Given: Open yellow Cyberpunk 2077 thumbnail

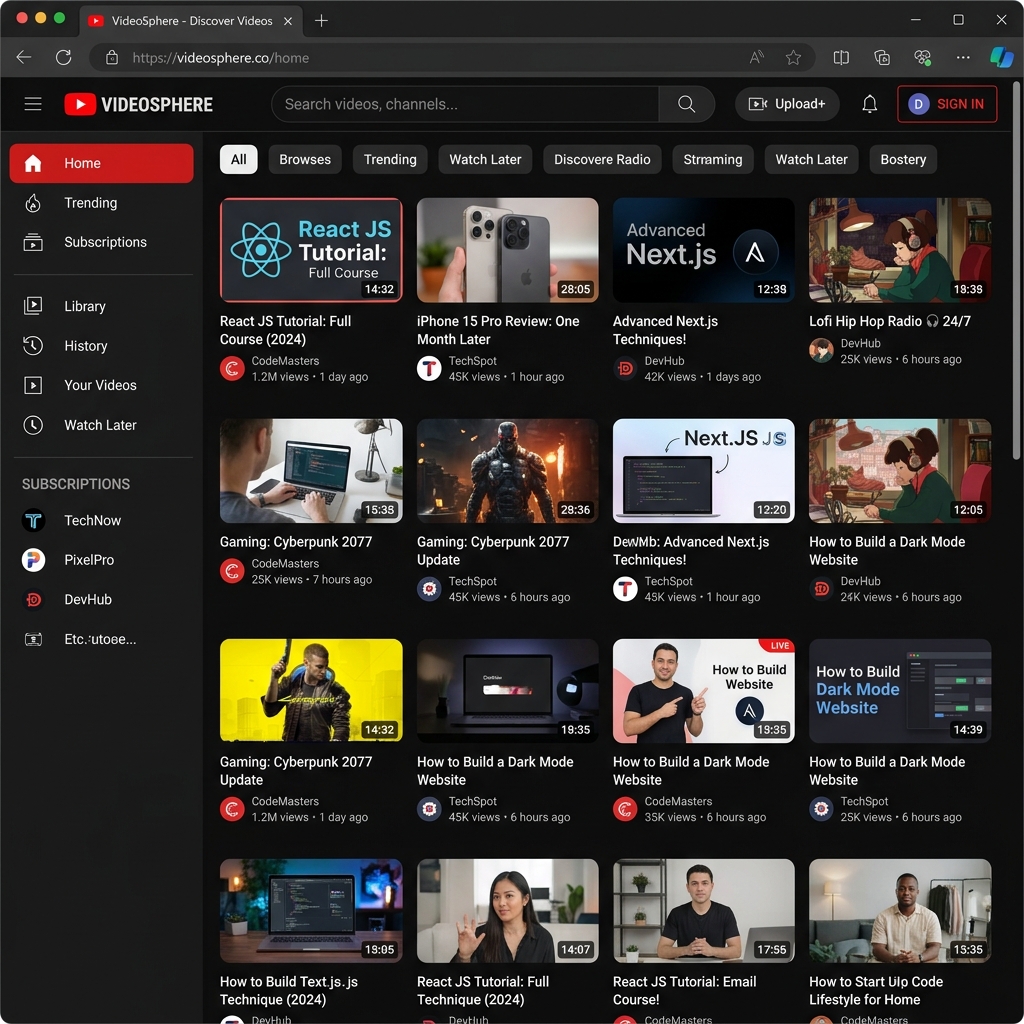Looking at the screenshot, I should point(311,690).
